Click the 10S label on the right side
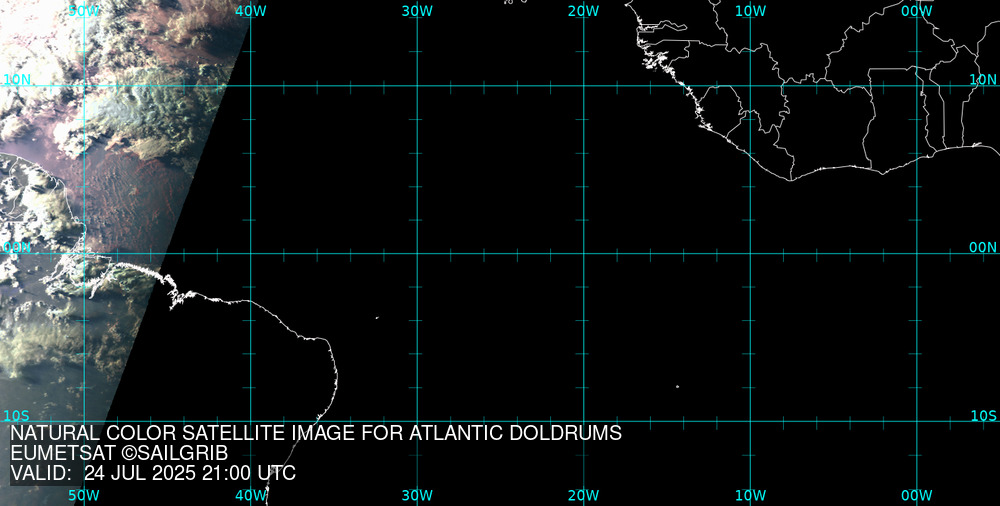The image size is (1000, 506). (983, 416)
